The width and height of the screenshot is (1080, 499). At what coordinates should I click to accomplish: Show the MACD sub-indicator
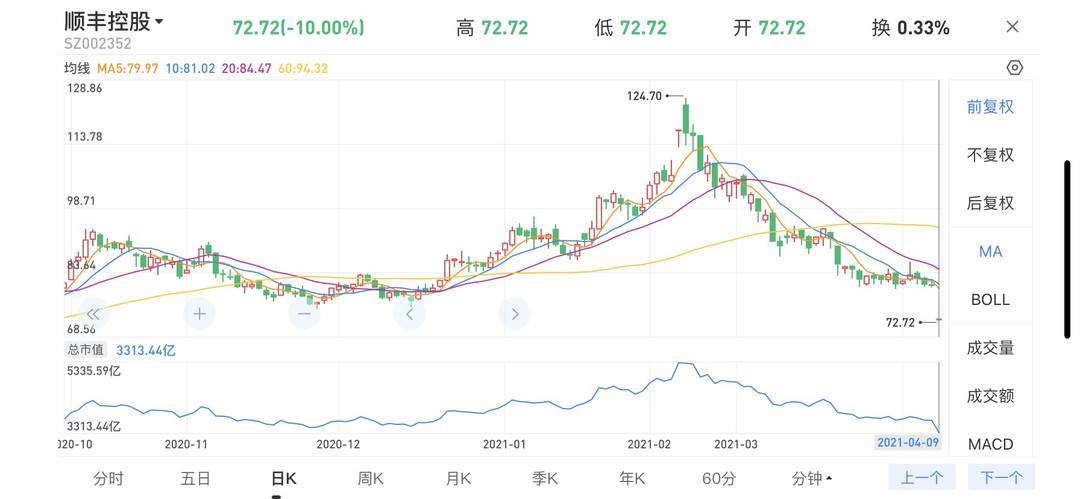point(990,444)
